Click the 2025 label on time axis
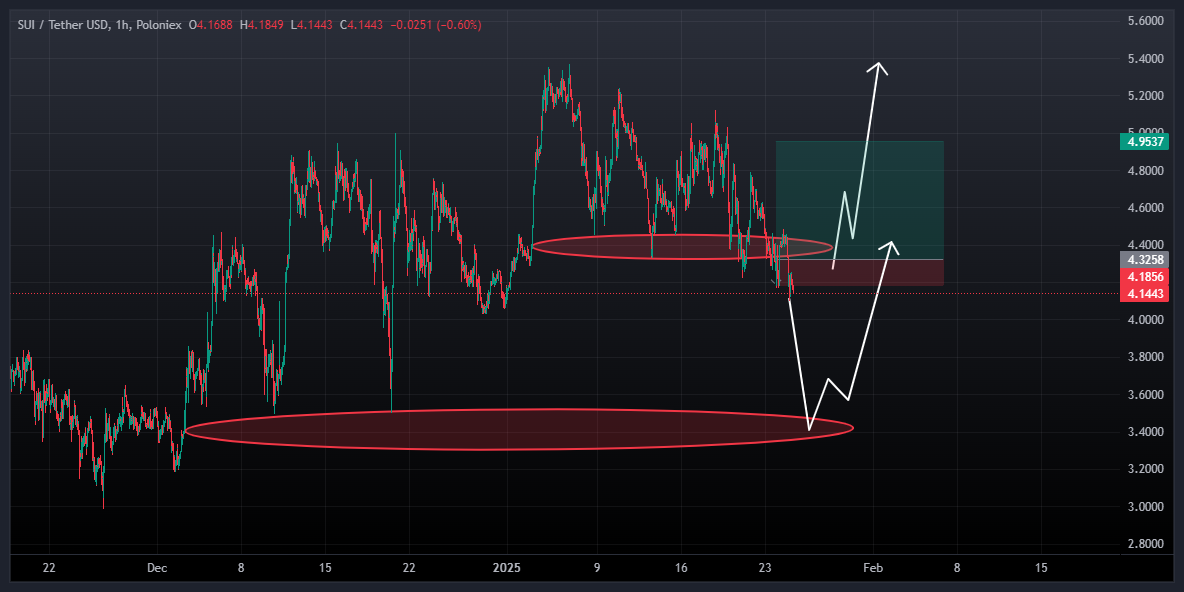 point(507,568)
